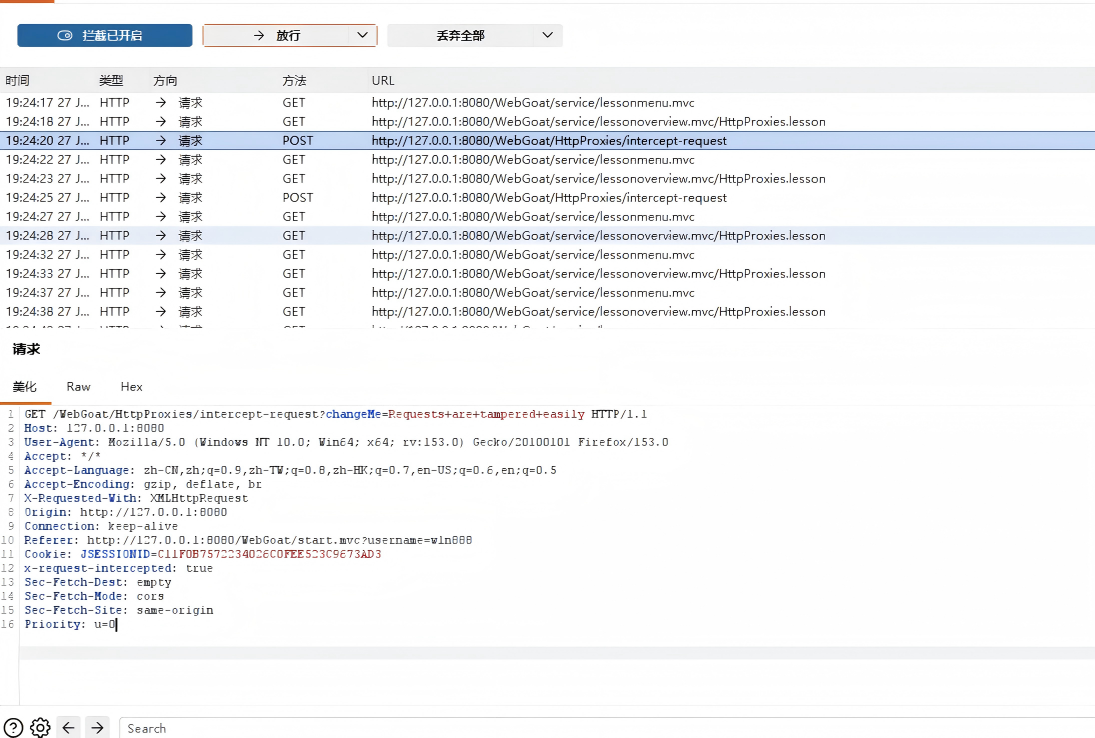Click the Accept-Encoding header line
Image resolution: width=1095 pixels, height=738 pixels.
(x=143, y=484)
